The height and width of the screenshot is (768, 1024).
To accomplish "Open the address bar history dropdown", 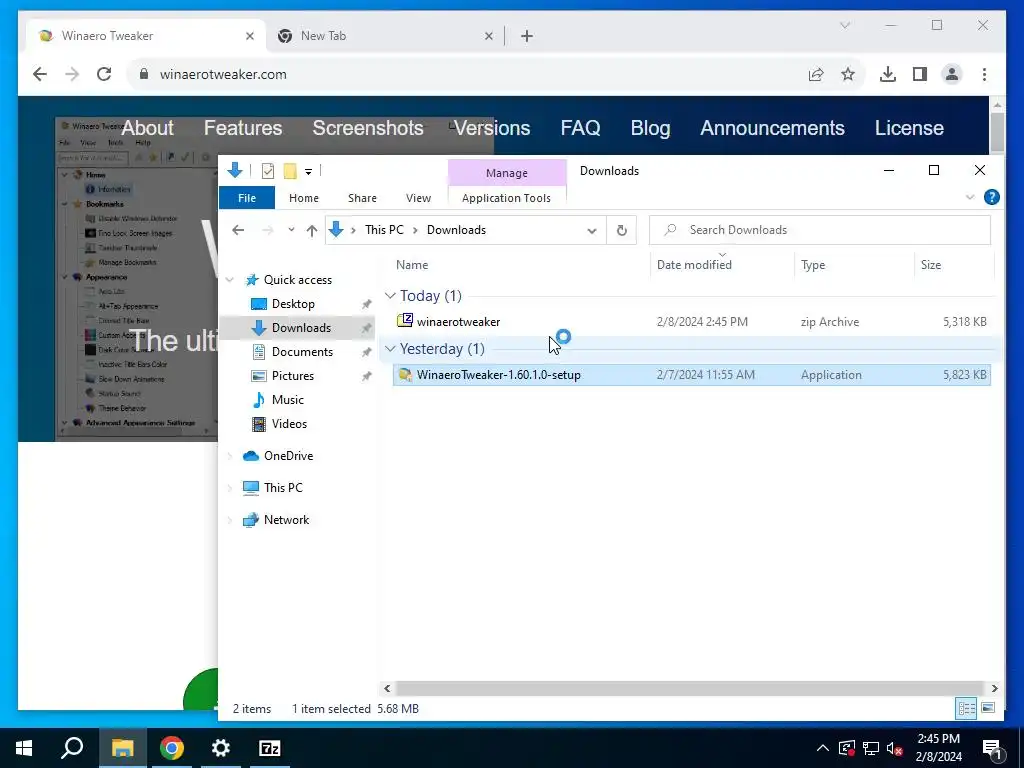I will [592, 231].
